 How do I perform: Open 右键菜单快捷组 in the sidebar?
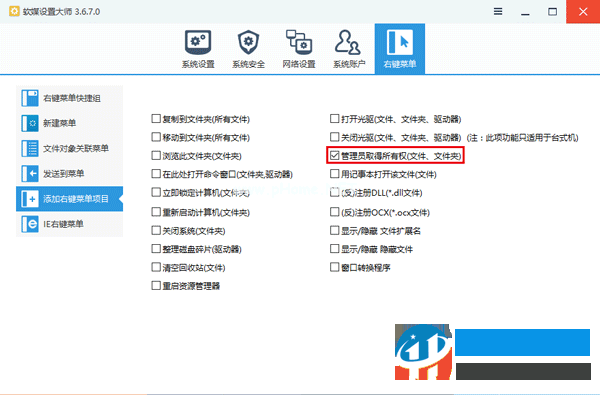[x=69, y=98]
